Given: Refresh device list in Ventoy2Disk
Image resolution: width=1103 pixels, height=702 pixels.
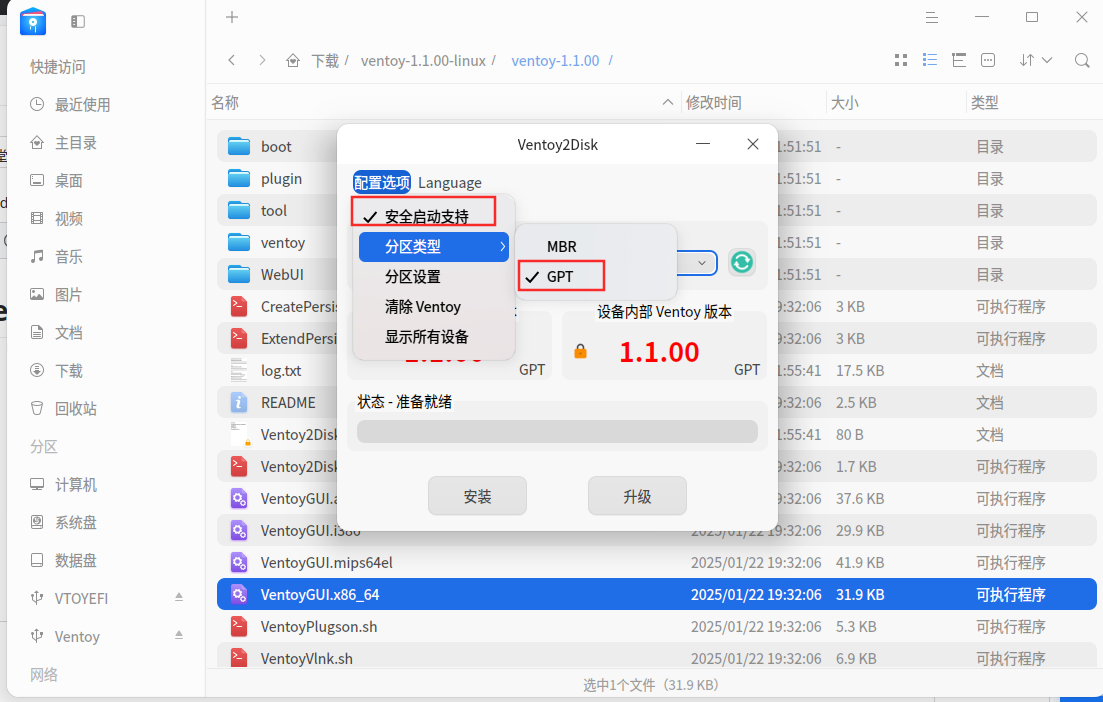Looking at the screenshot, I should (x=741, y=262).
